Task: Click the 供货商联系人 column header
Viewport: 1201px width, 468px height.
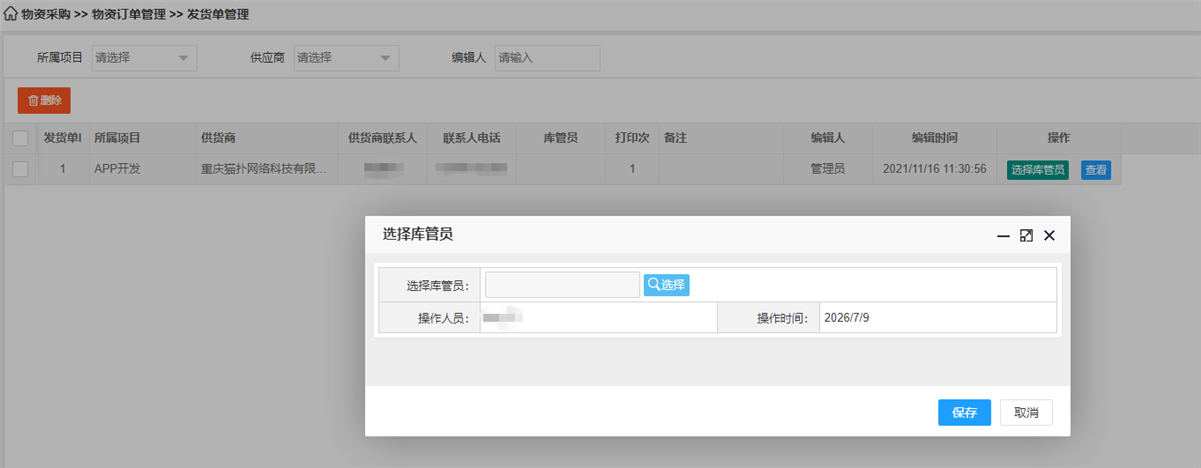Action: point(382,138)
